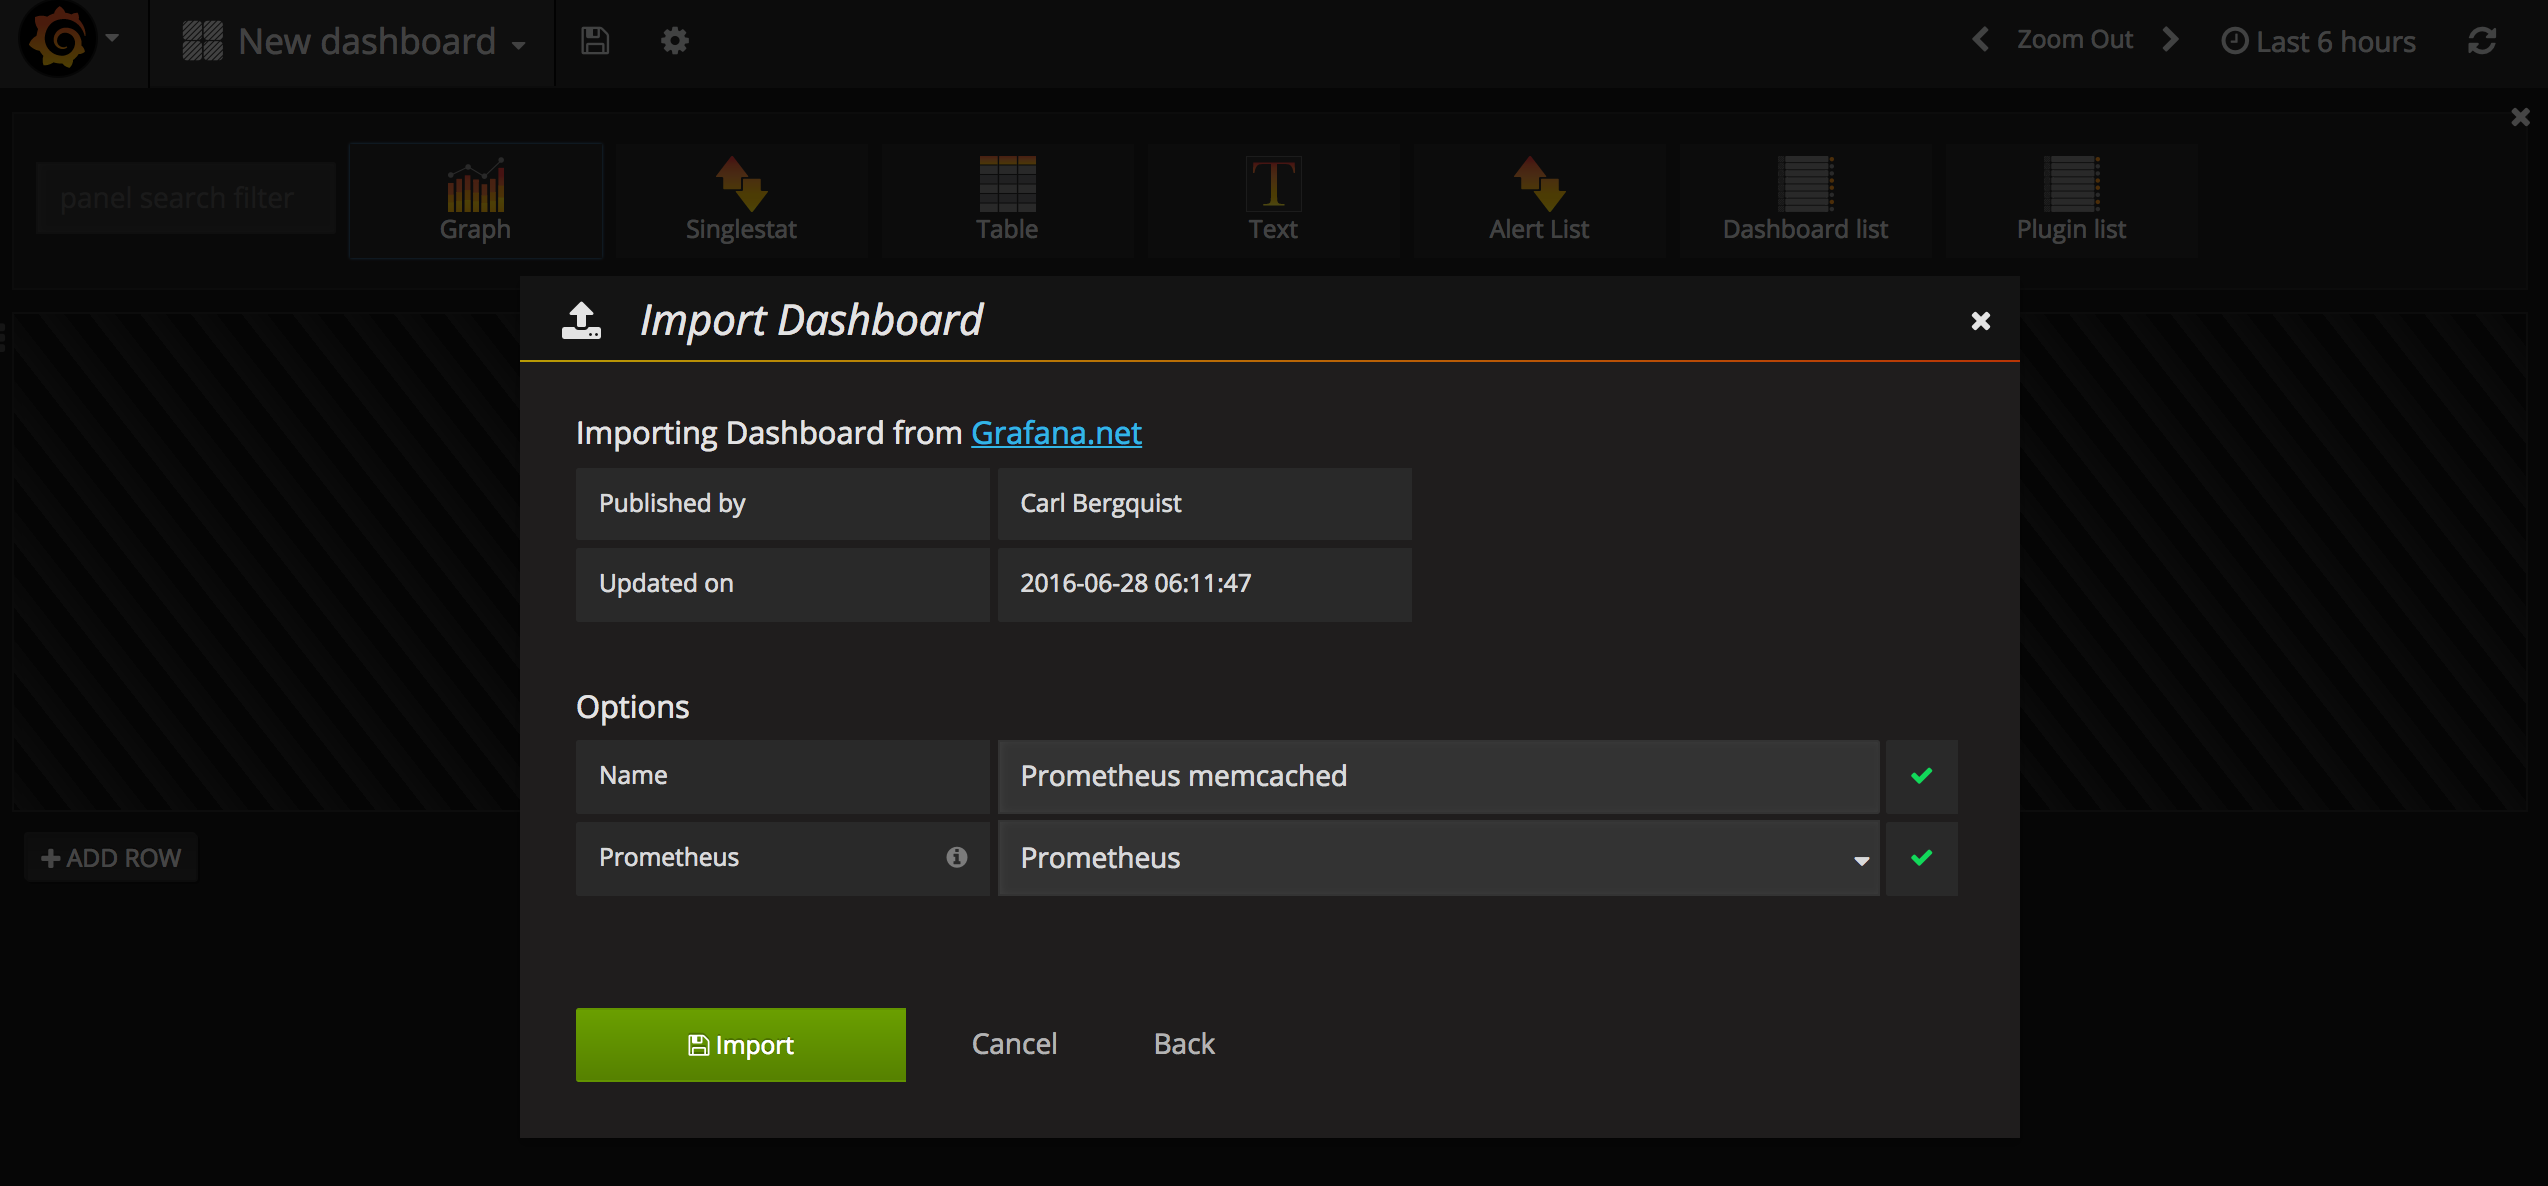Click the Prometheus info tooltip icon

pos(957,857)
